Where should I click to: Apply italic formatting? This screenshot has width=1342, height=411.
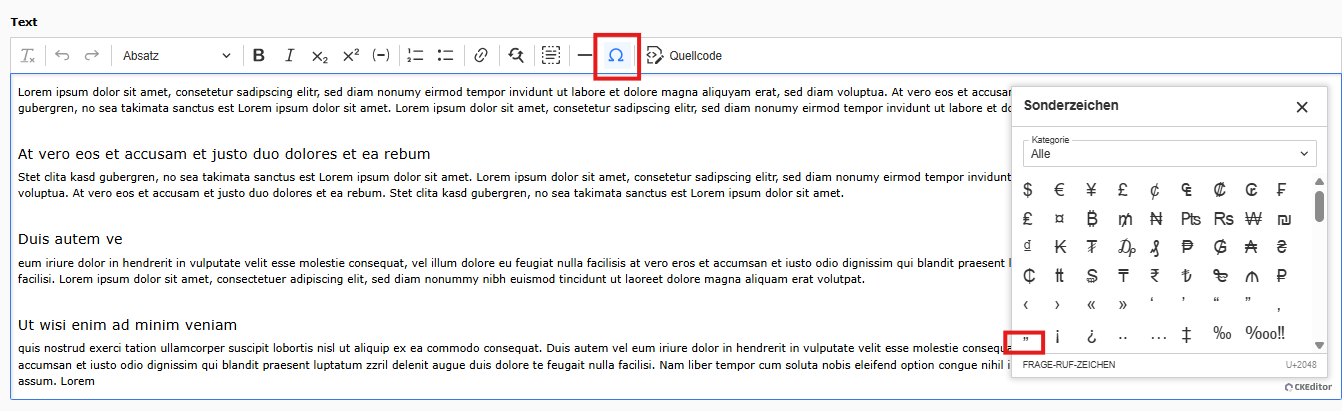289,56
